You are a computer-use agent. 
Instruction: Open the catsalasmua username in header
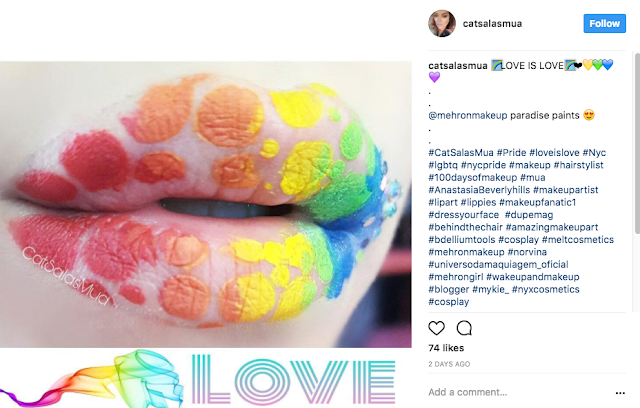coord(492,24)
